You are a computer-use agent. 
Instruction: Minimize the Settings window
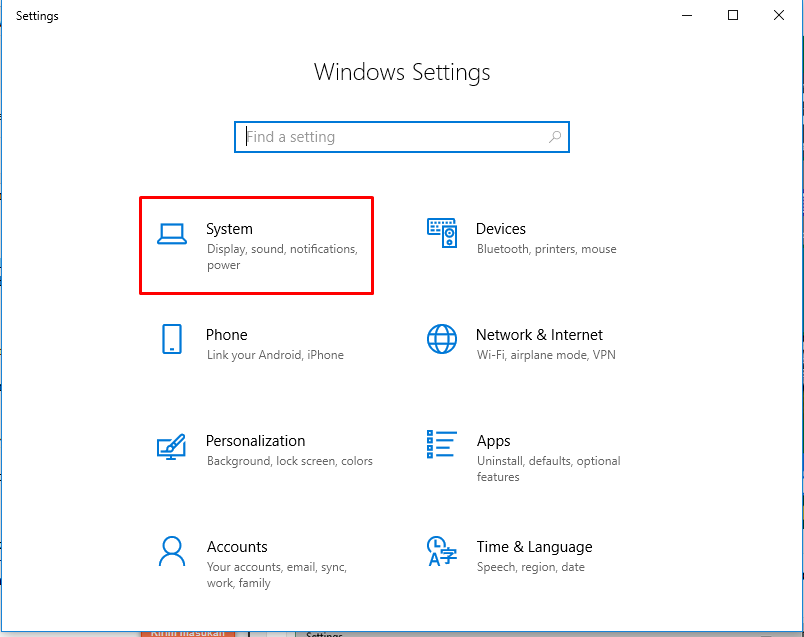point(687,15)
